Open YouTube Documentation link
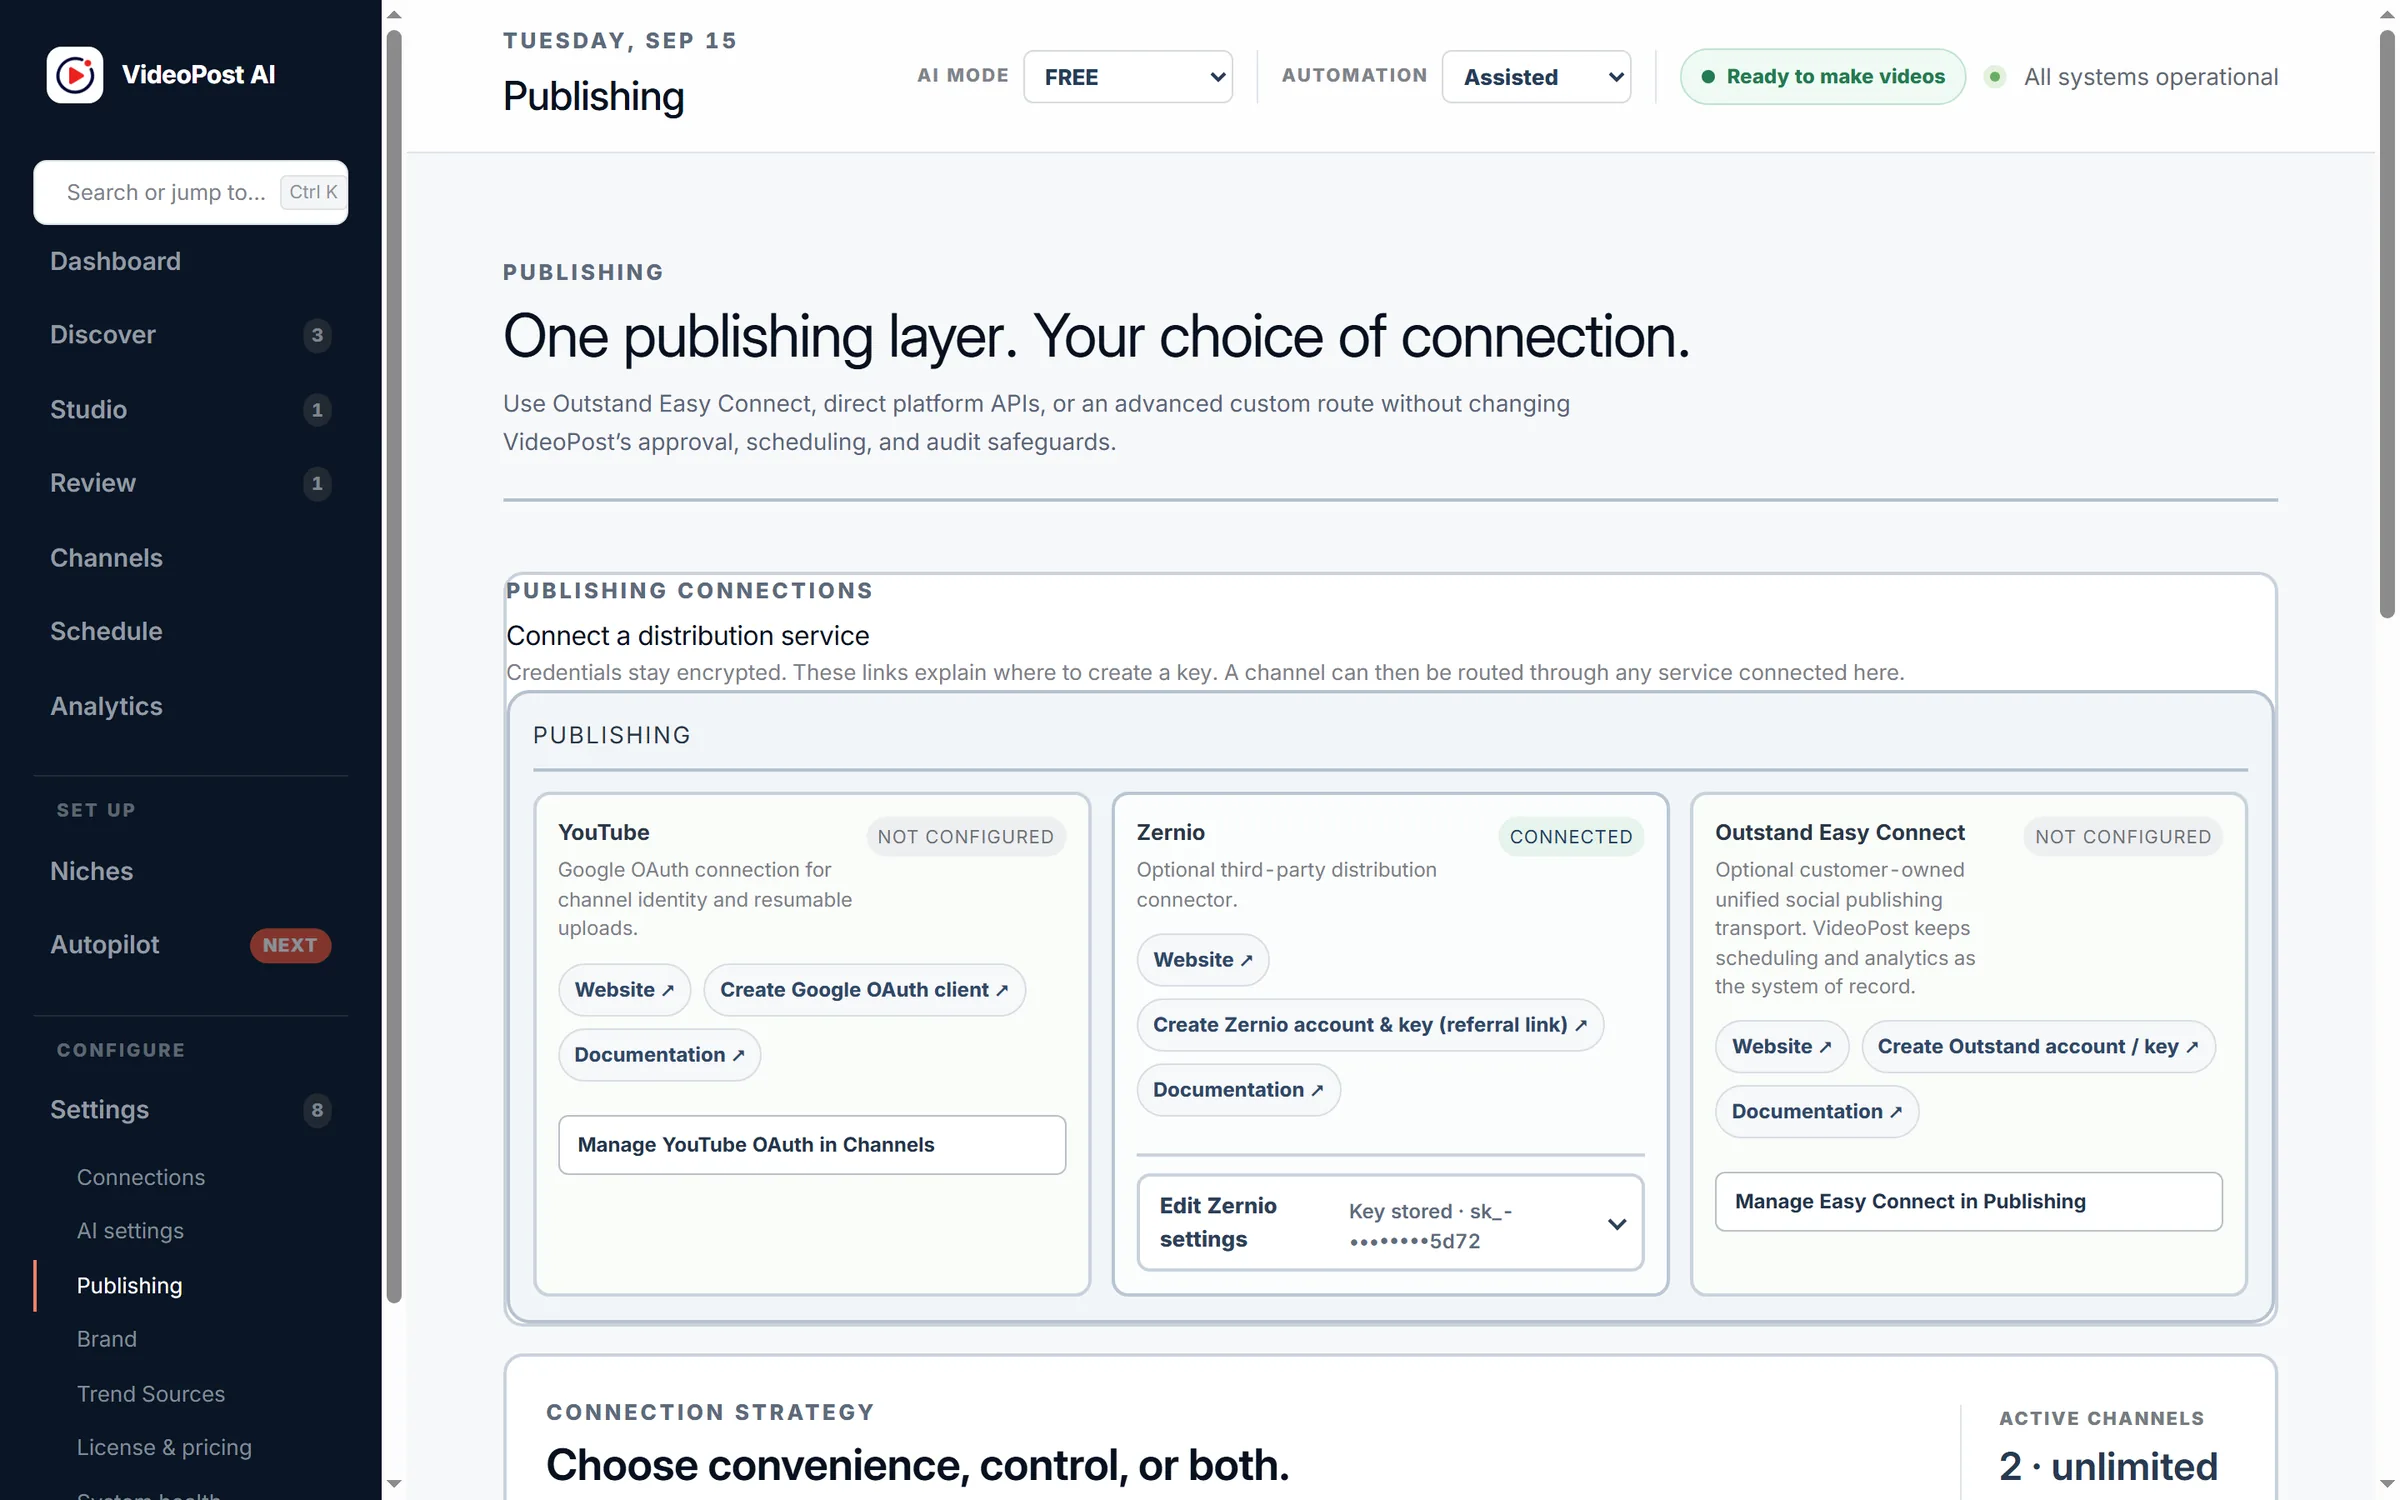The image size is (2400, 1500). tap(659, 1055)
